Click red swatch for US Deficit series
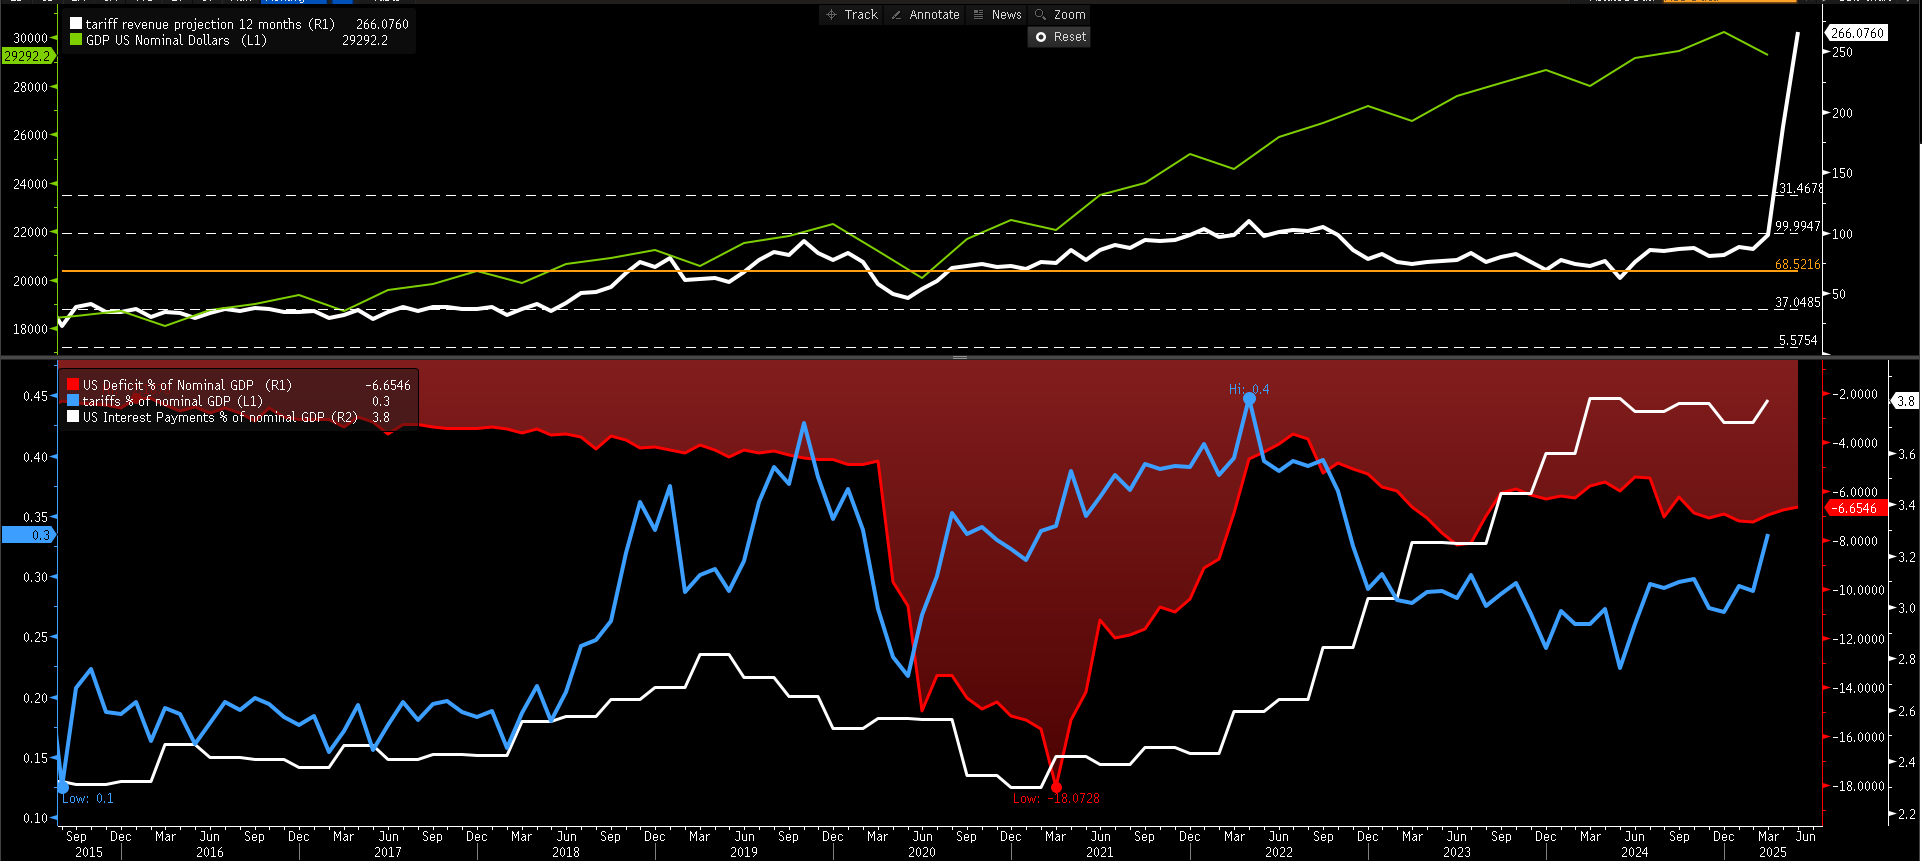The image size is (1922, 861). coord(73,385)
